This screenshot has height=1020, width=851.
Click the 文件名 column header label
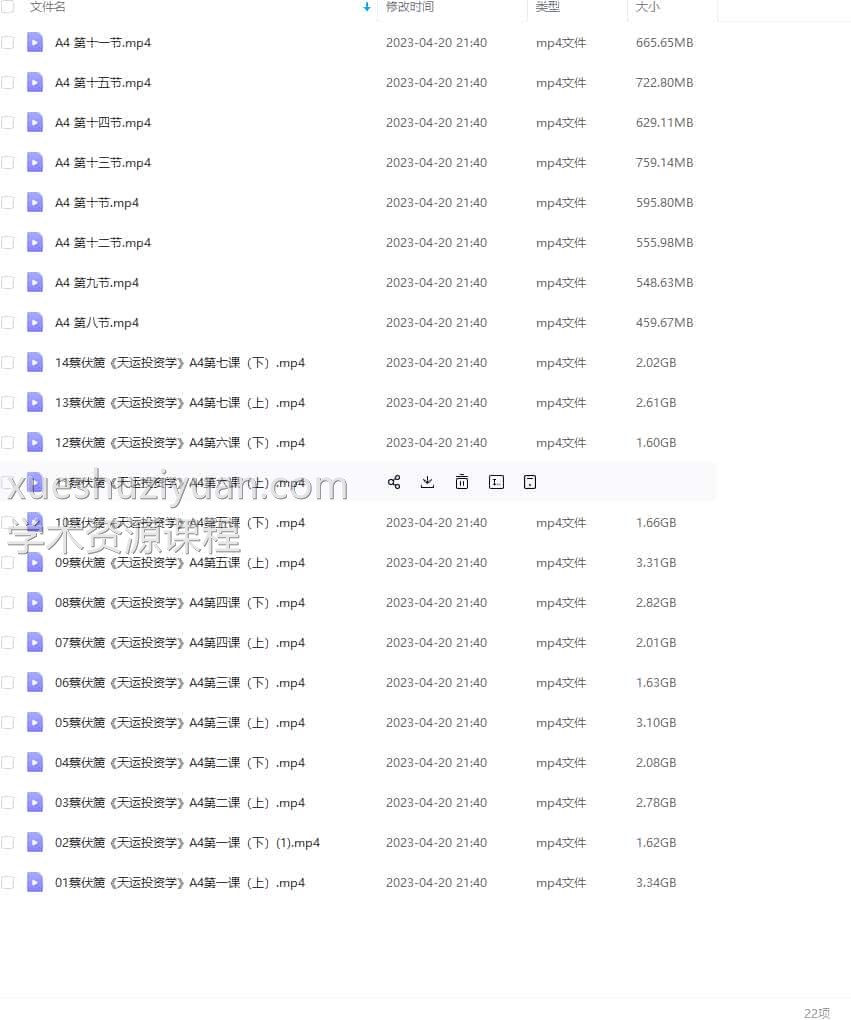tap(48, 7)
